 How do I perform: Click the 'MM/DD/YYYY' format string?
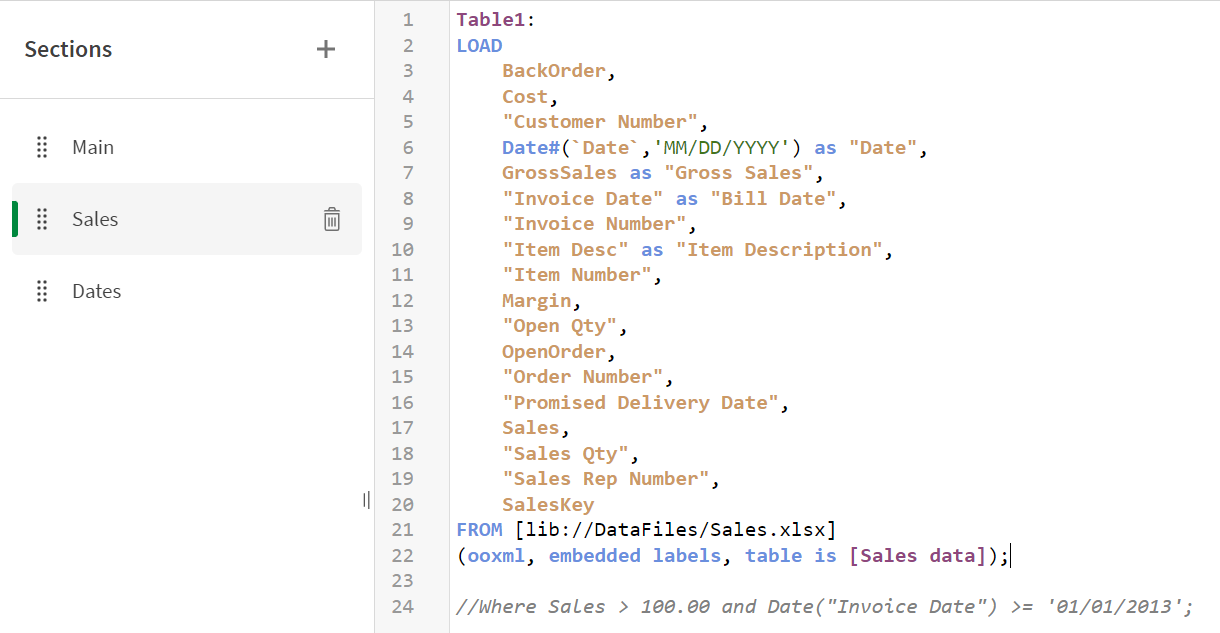click(721, 147)
